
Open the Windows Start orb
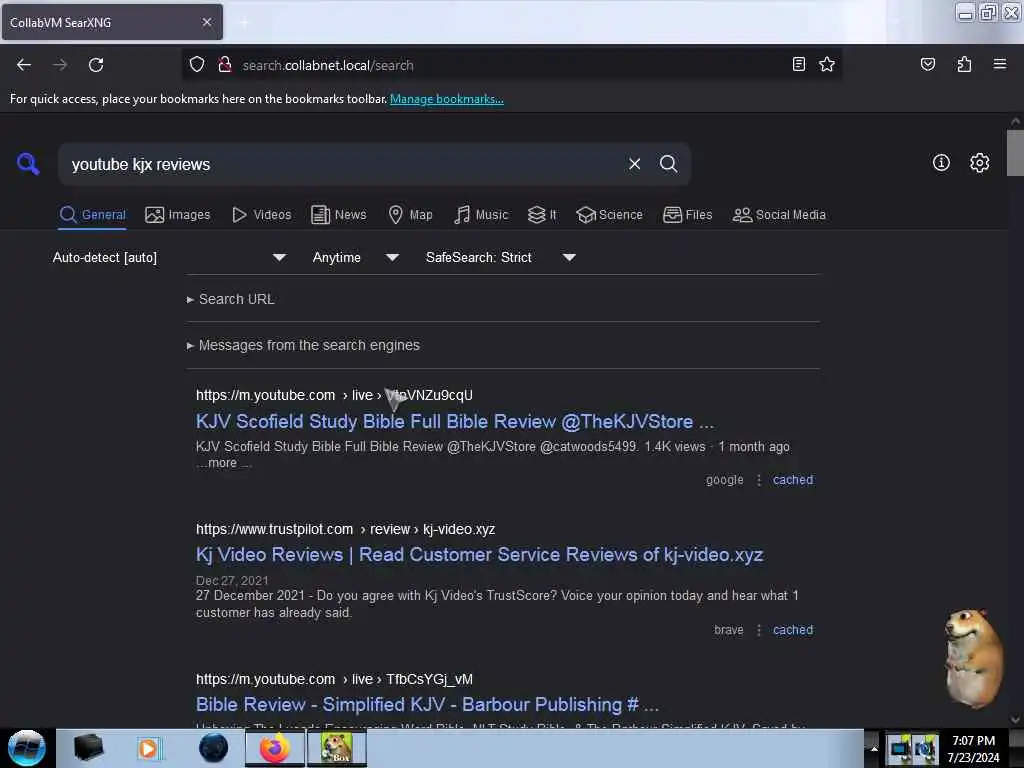[27, 748]
